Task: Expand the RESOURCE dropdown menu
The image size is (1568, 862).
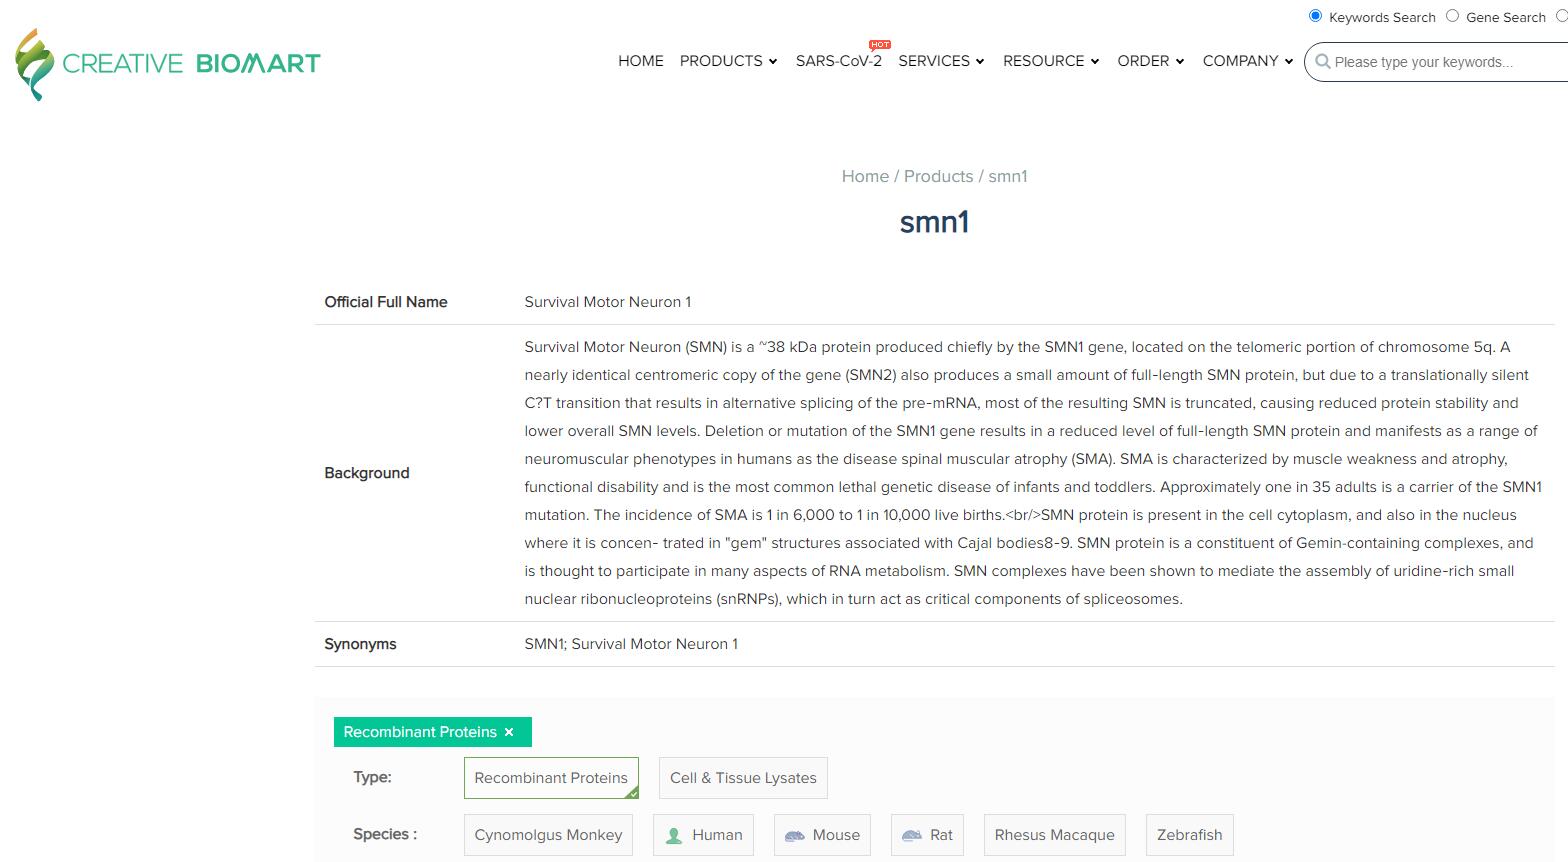Action: click(1051, 61)
